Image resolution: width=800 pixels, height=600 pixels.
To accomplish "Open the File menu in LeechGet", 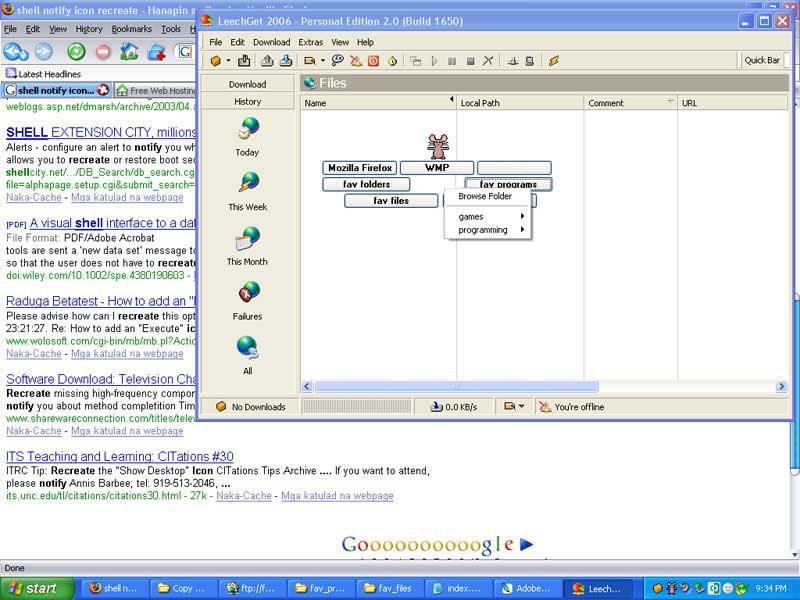I will (x=215, y=42).
